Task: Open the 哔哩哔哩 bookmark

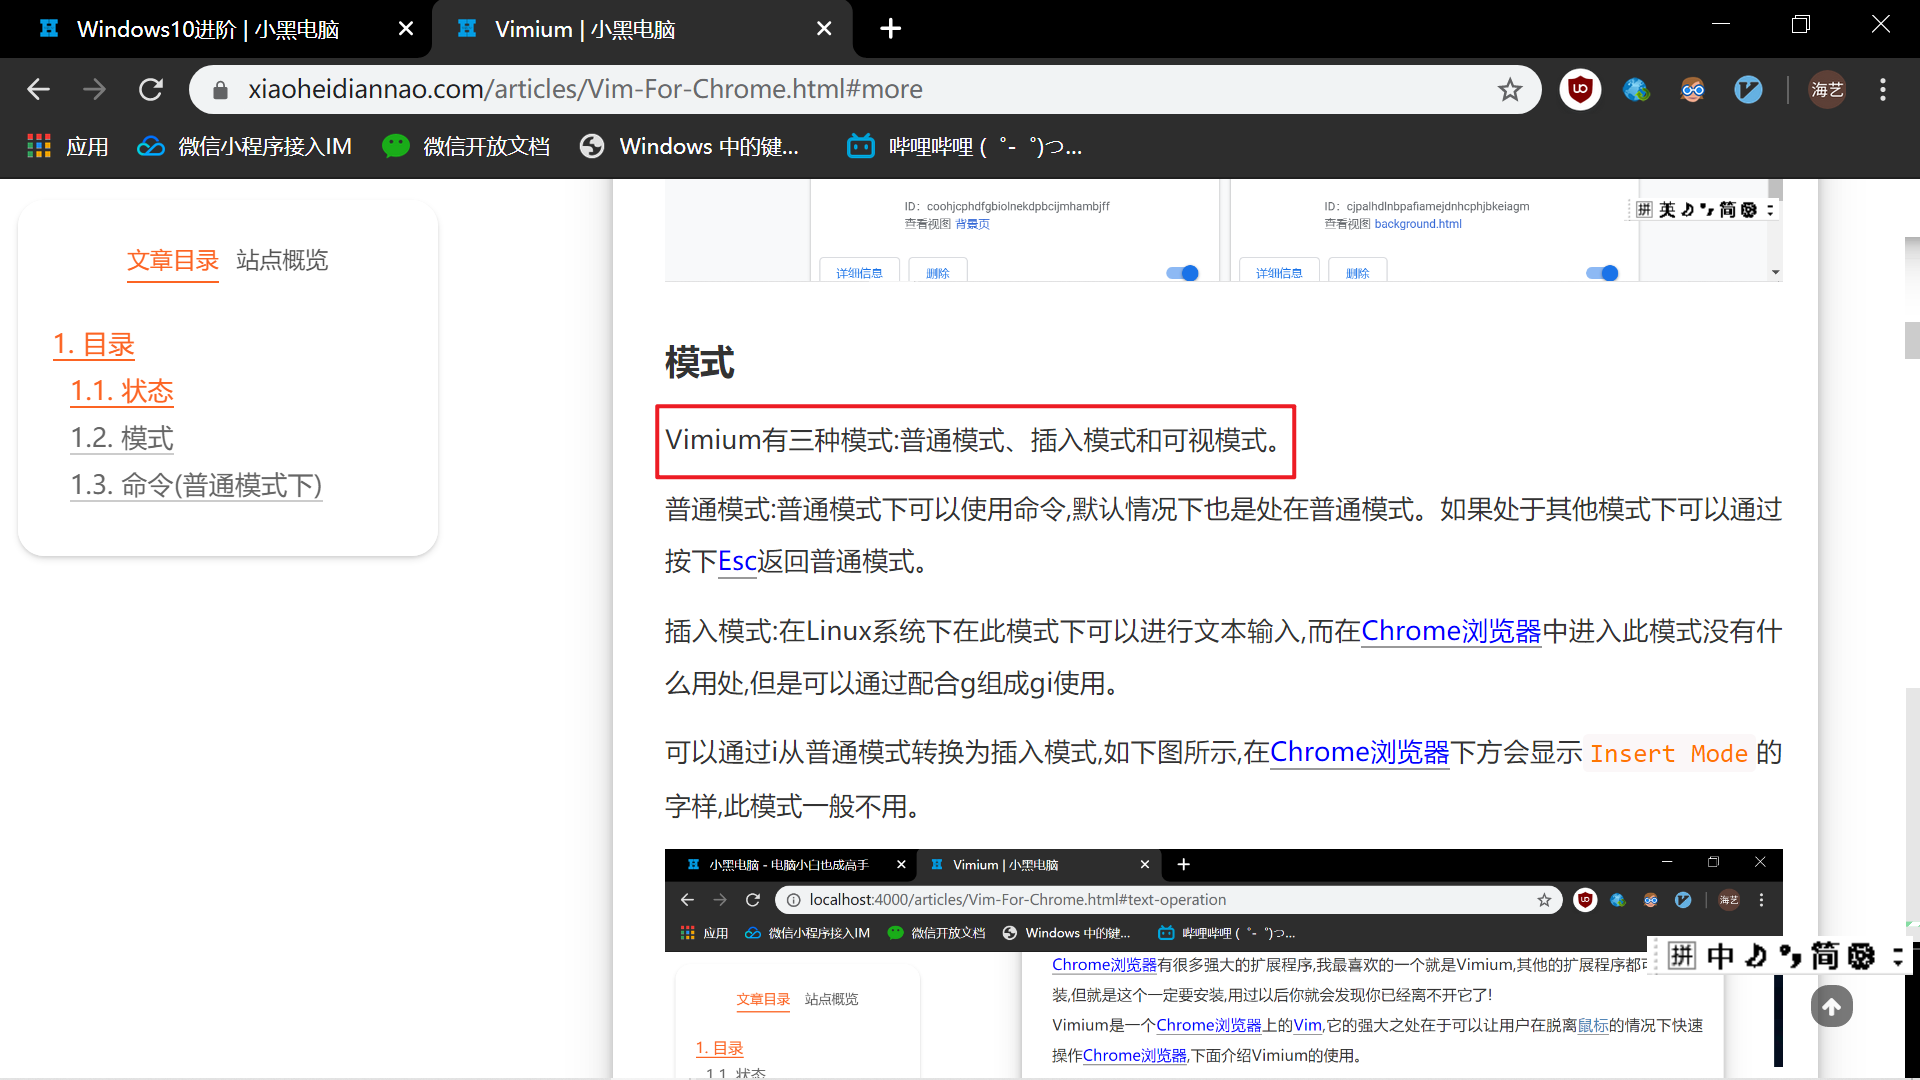Action: (x=964, y=147)
